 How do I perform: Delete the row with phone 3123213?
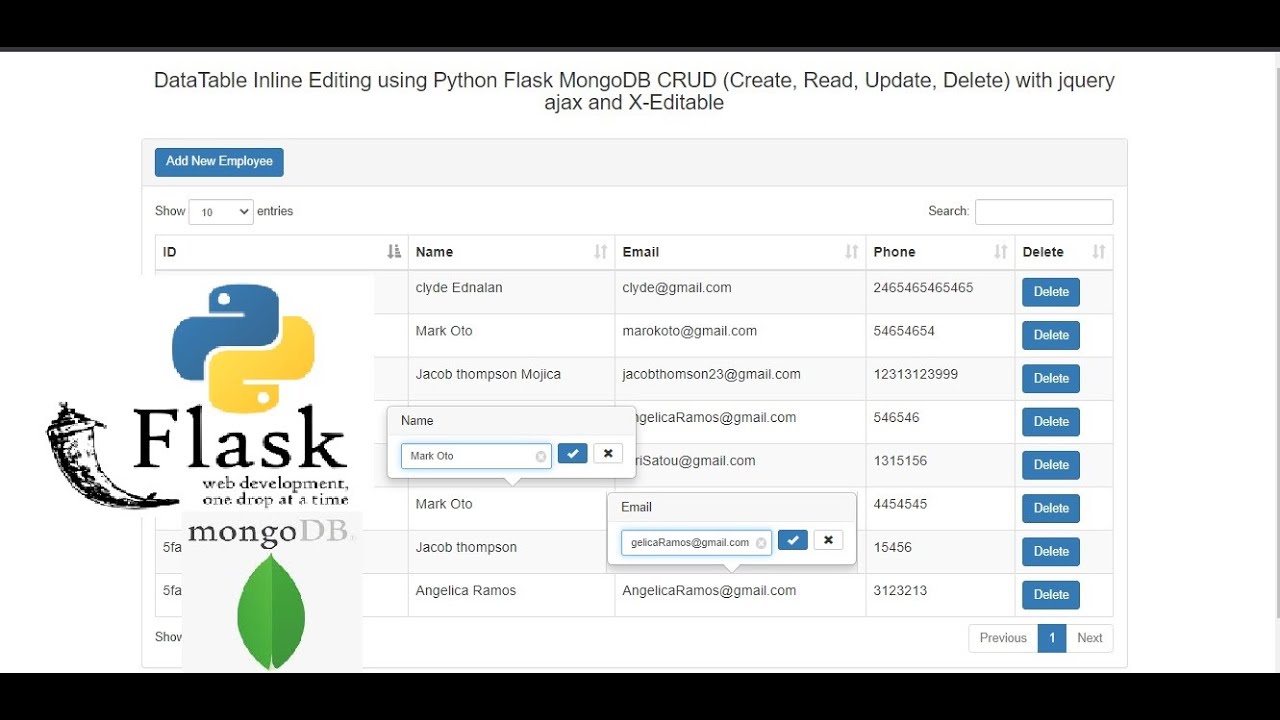[1051, 595]
